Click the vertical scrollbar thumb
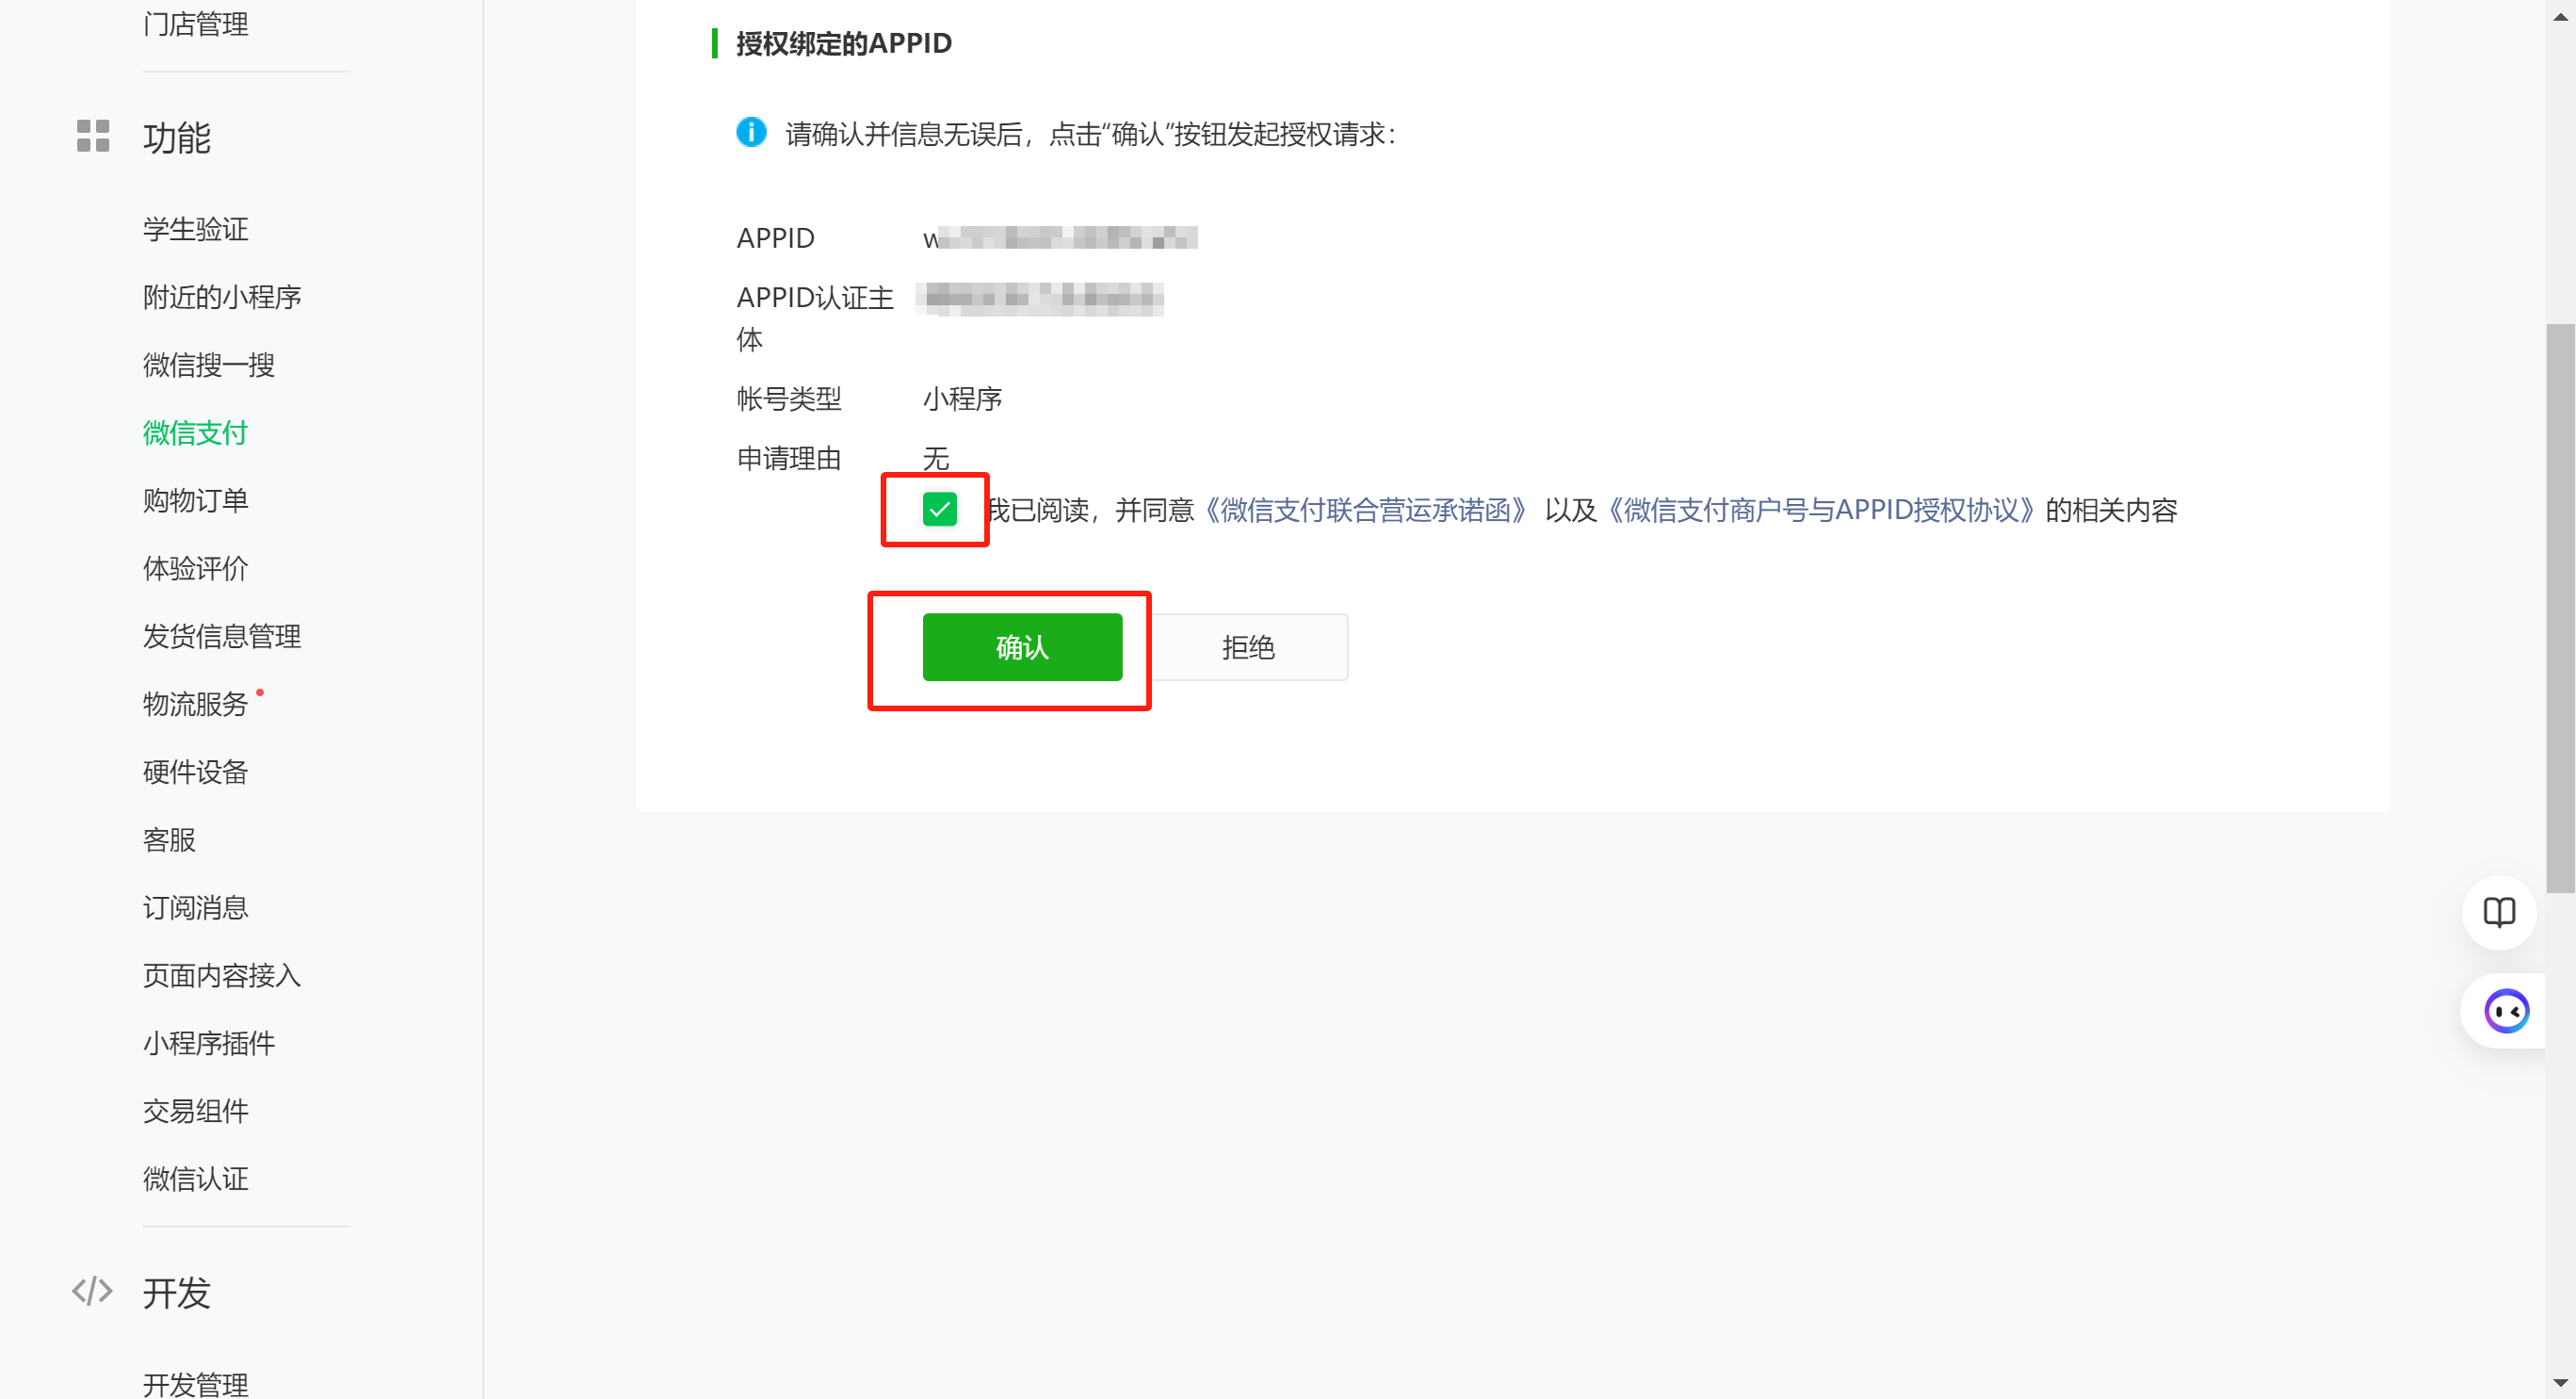Image resolution: width=2576 pixels, height=1399 pixels. pyautogui.click(x=2561, y=607)
